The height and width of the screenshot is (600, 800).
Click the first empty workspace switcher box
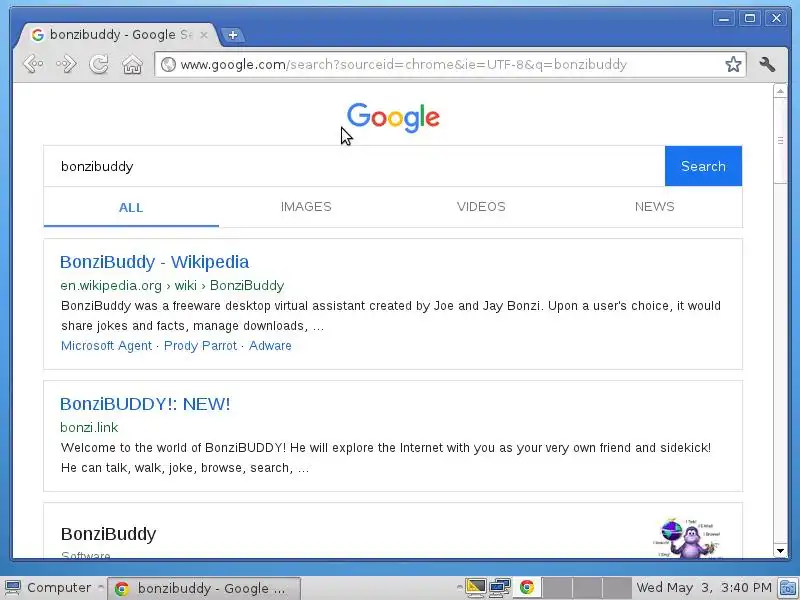point(557,588)
